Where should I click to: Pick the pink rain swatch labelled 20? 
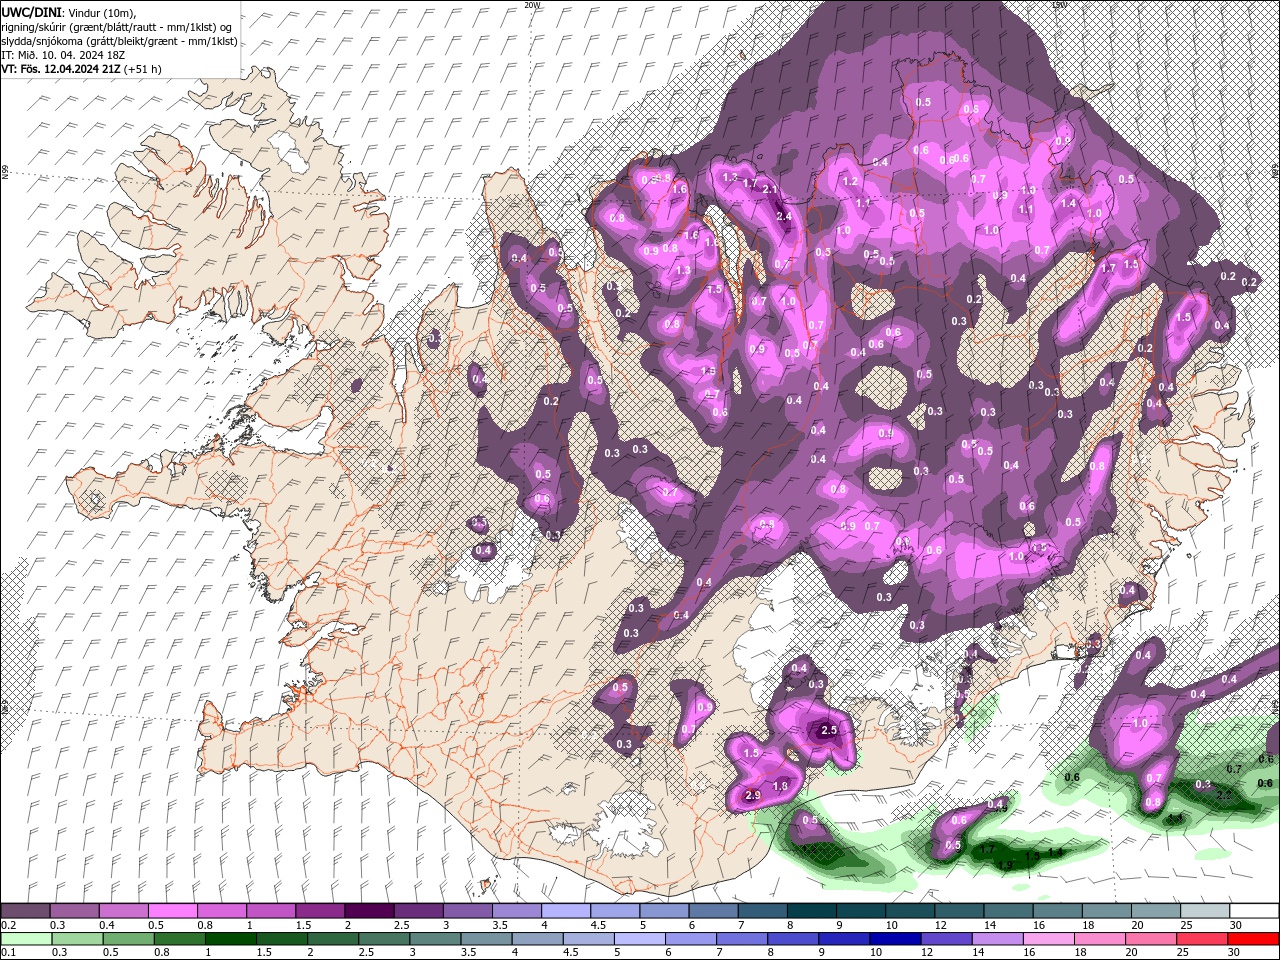tap(1151, 939)
